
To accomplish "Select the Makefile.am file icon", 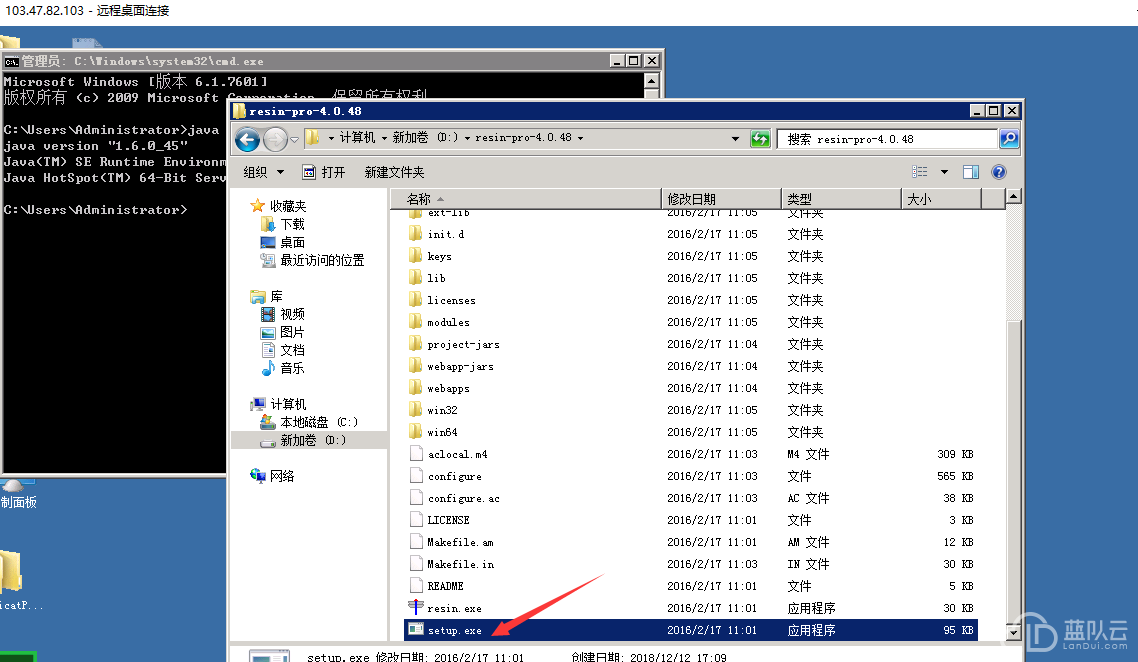I will click(x=416, y=542).
